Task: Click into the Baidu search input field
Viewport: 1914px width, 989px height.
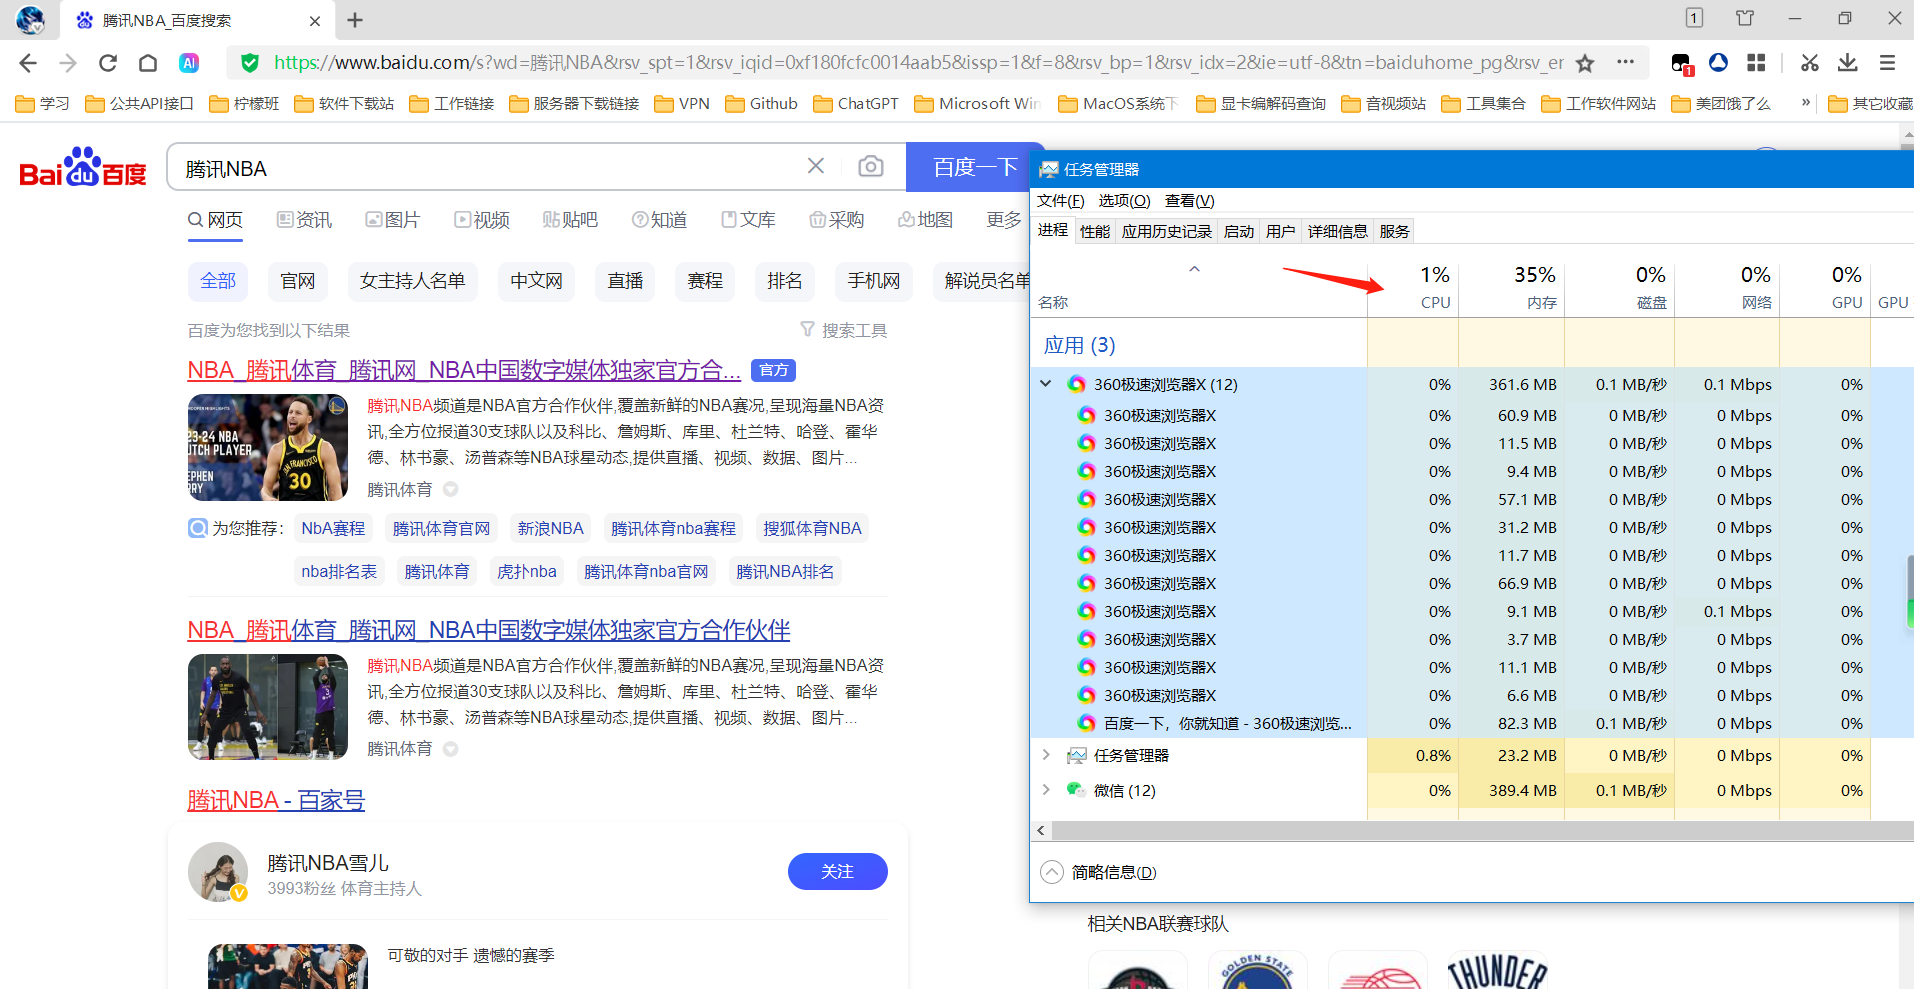Action: pos(490,168)
